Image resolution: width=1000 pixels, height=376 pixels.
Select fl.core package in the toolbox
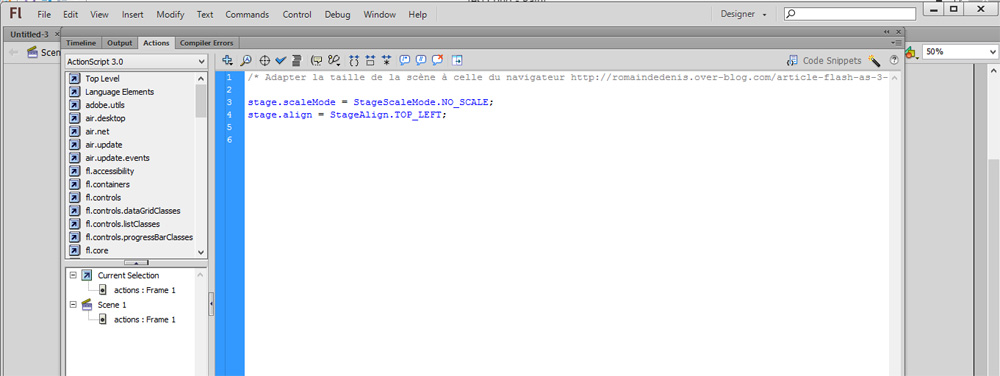(x=96, y=250)
